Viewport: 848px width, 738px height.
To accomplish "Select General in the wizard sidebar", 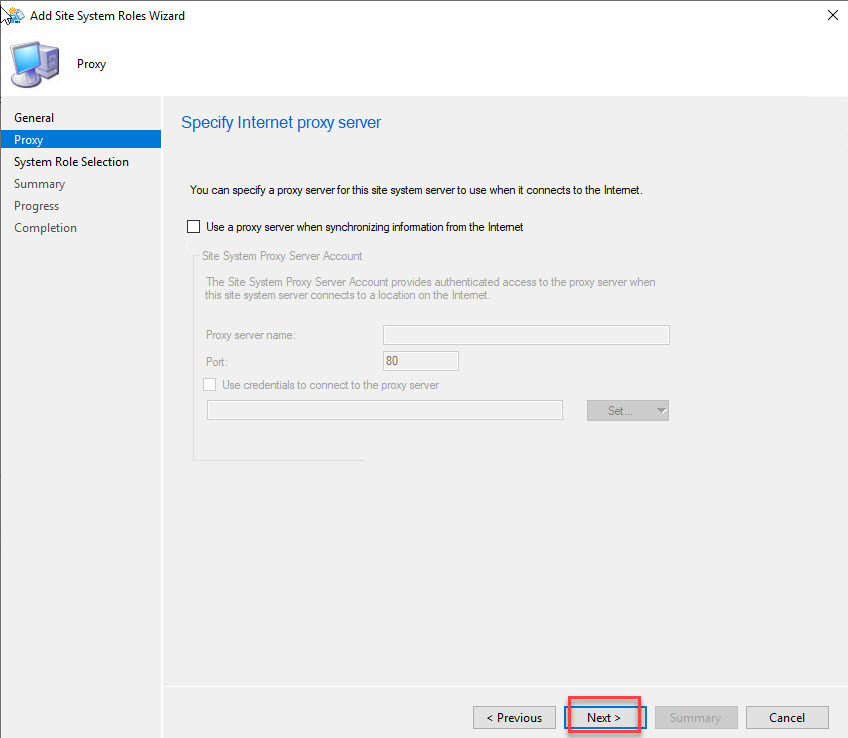I will pyautogui.click(x=34, y=118).
